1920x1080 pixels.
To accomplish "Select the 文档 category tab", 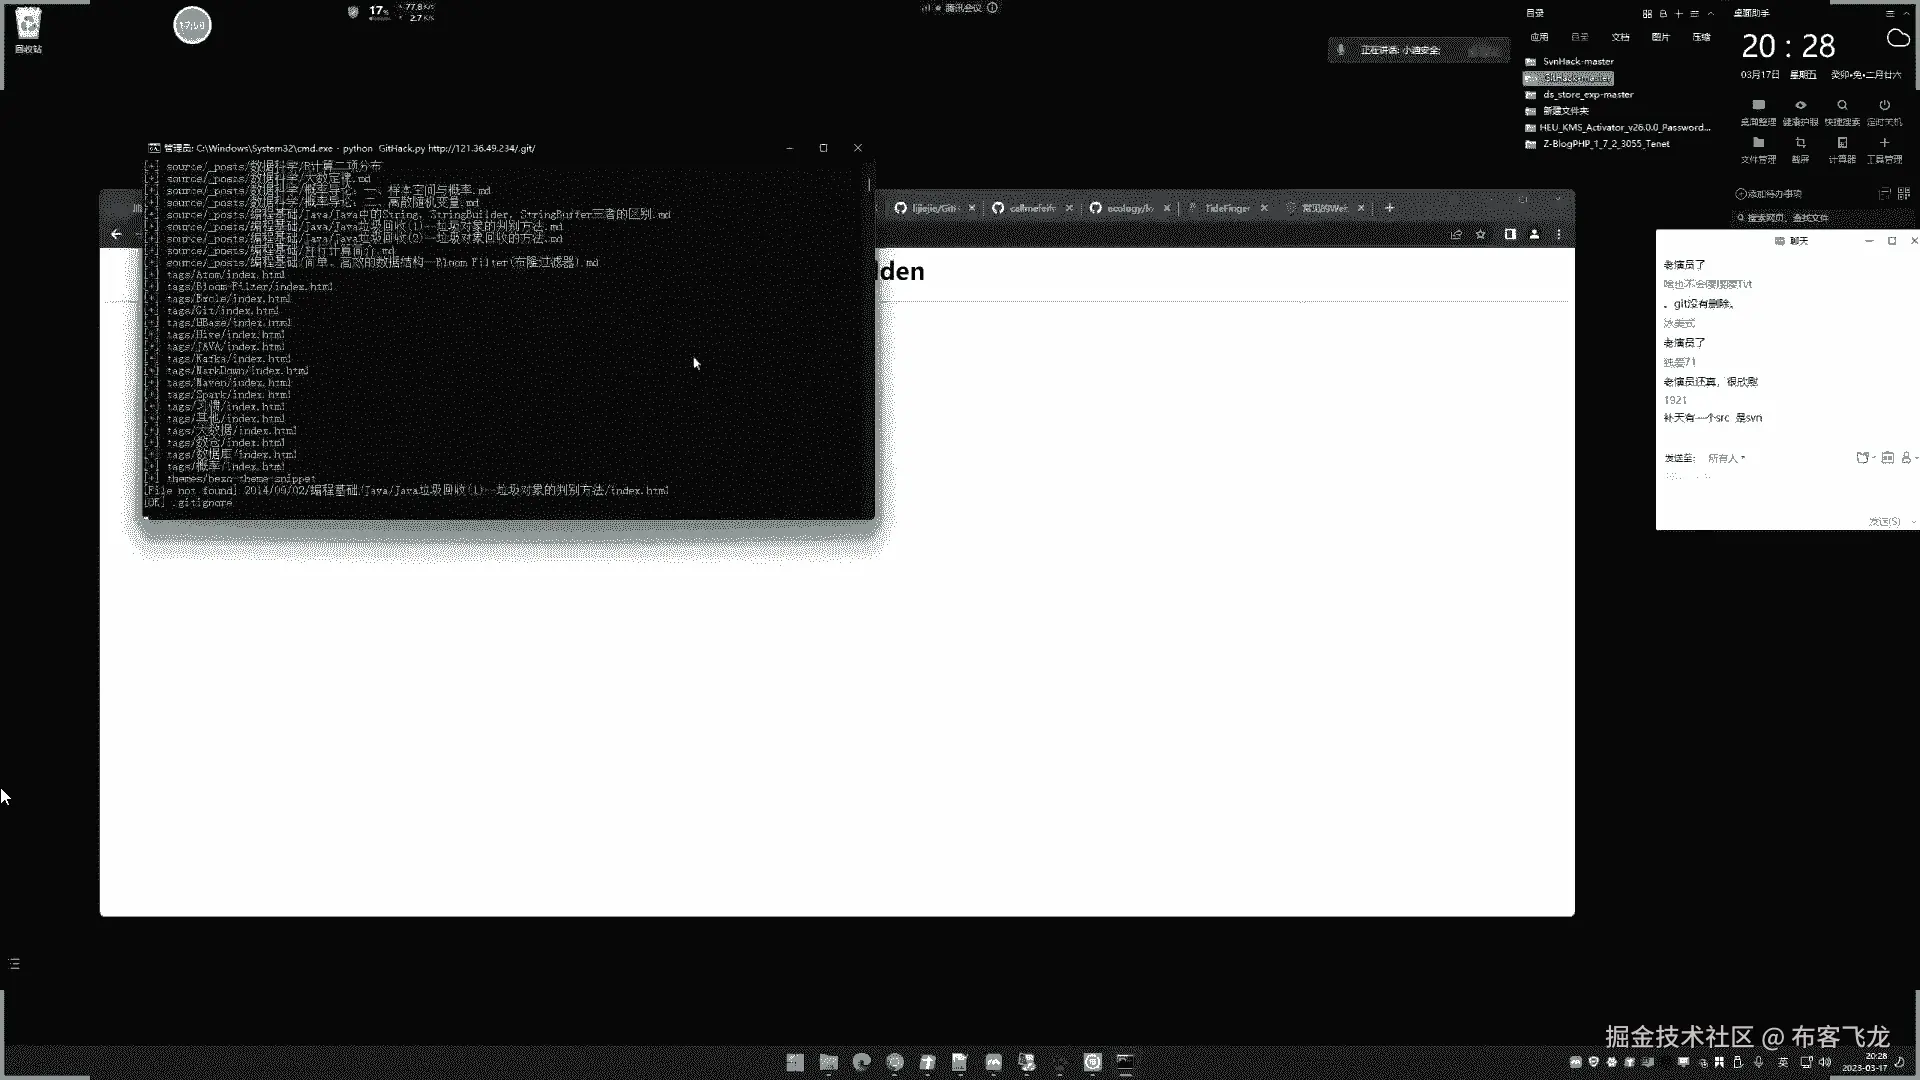I will tap(1620, 37).
